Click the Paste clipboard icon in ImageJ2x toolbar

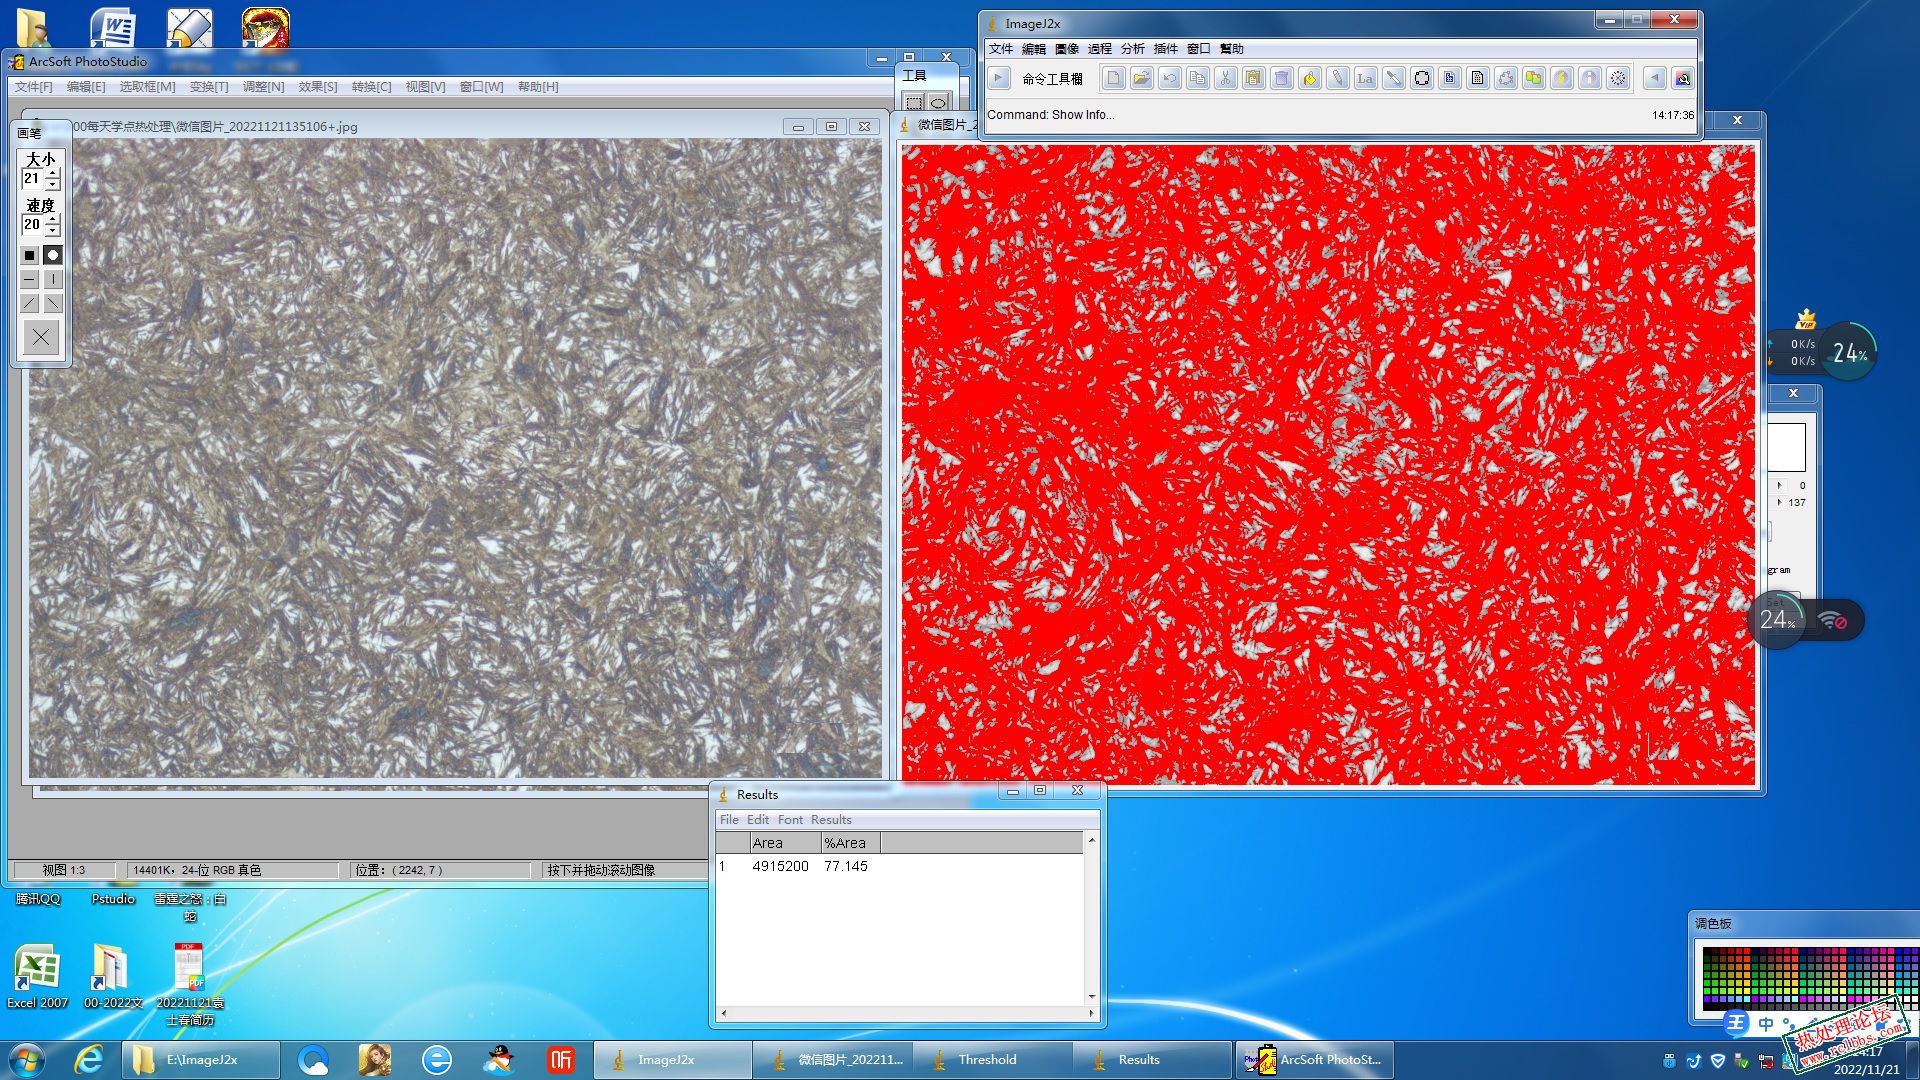coord(1254,78)
